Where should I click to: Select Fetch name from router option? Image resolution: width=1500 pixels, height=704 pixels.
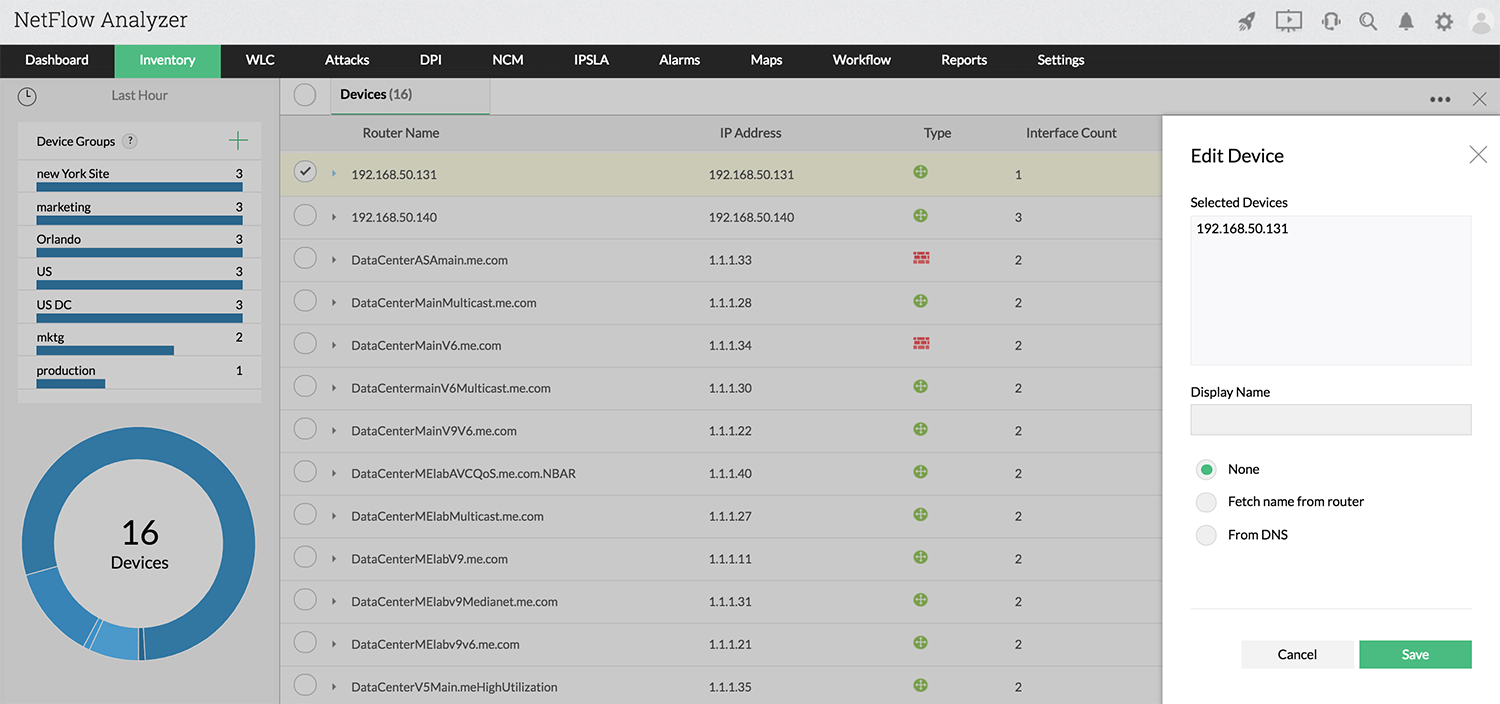pos(1207,502)
